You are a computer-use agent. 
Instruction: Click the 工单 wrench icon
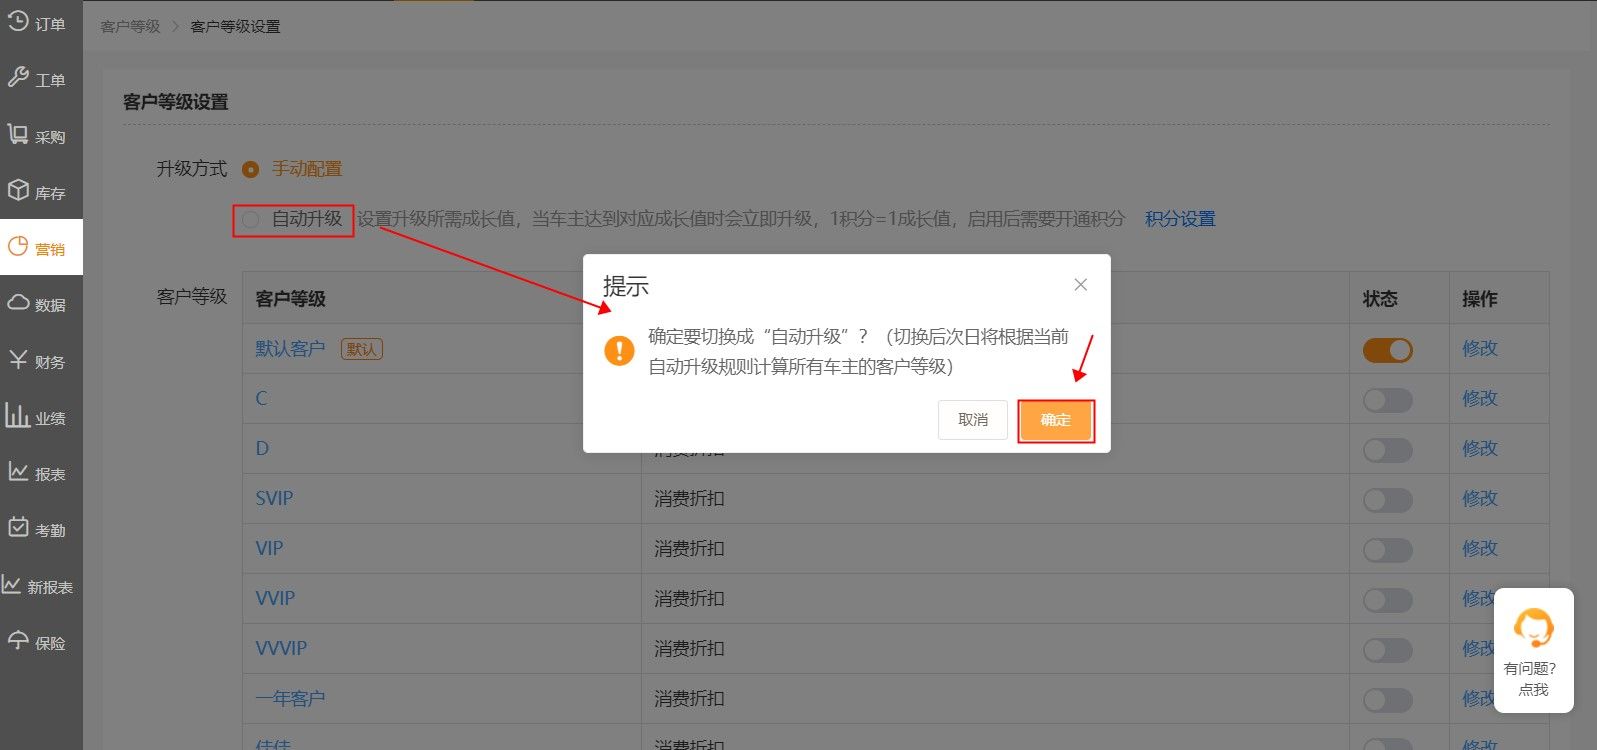click(x=18, y=77)
